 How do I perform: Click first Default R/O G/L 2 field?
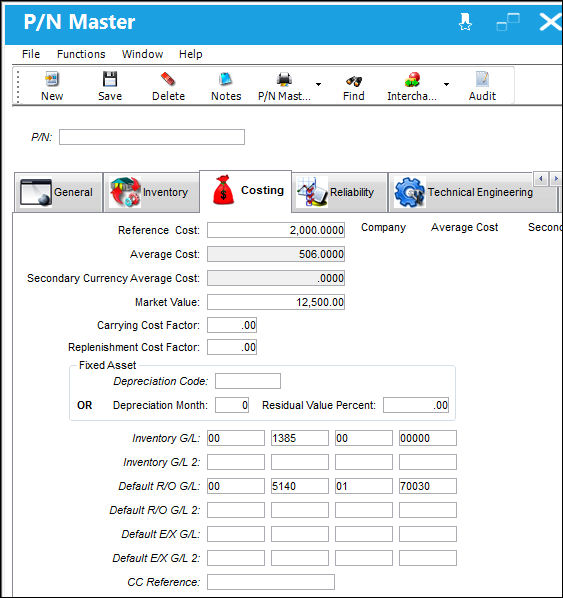[x=236, y=510]
